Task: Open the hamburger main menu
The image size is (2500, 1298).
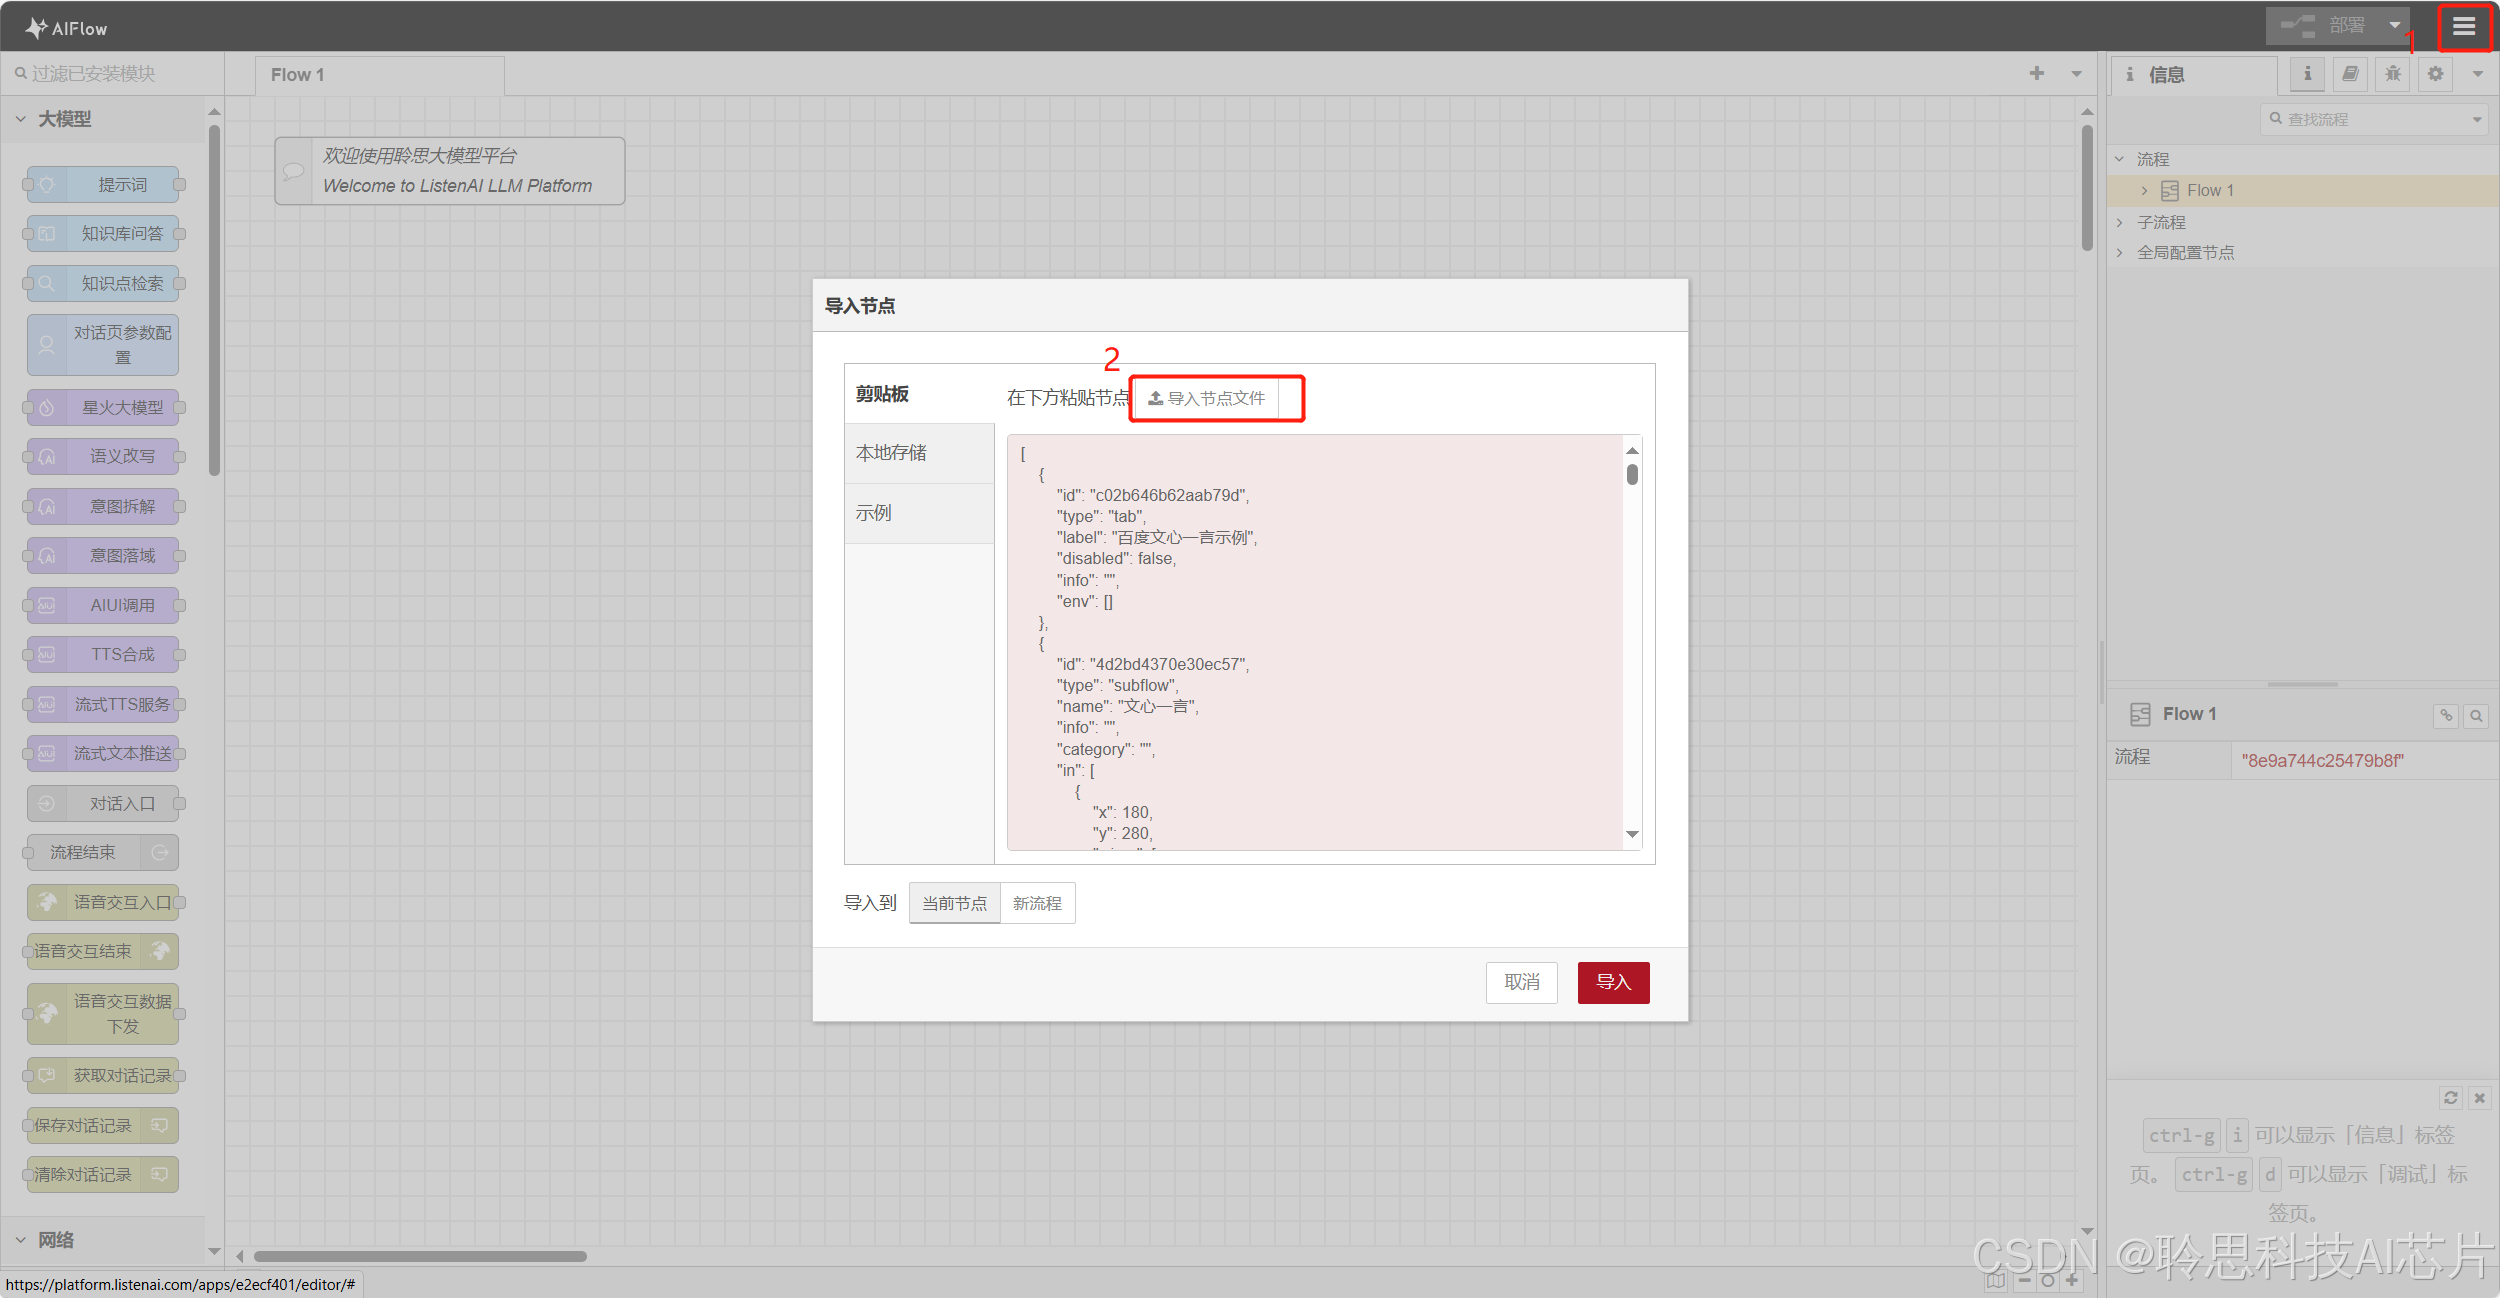Action: (x=2463, y=27)
